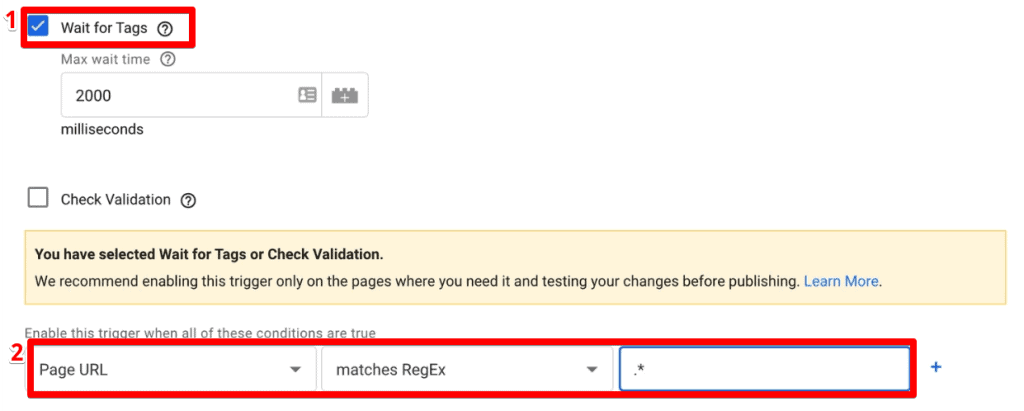Image resolution: width=1024 pixels, height=411 pixels.
Task: Click the 'Enable this trigger when' condition caption
Action: click(x=200, y=333)
